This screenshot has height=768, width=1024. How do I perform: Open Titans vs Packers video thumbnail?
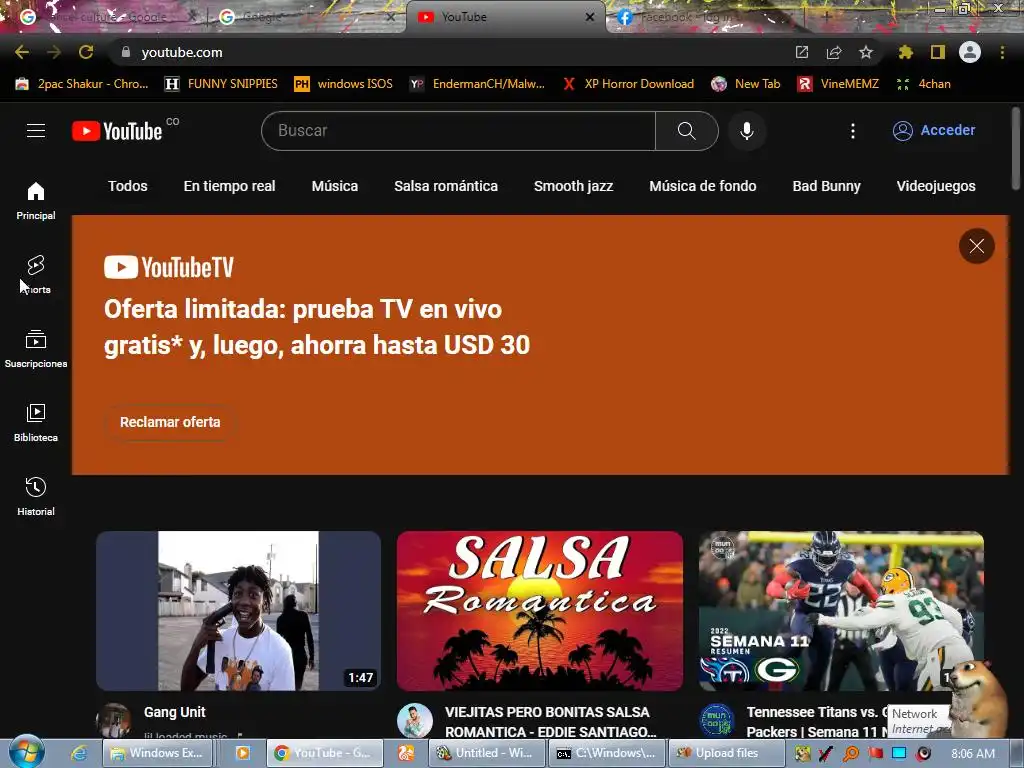tap(841, 611)
